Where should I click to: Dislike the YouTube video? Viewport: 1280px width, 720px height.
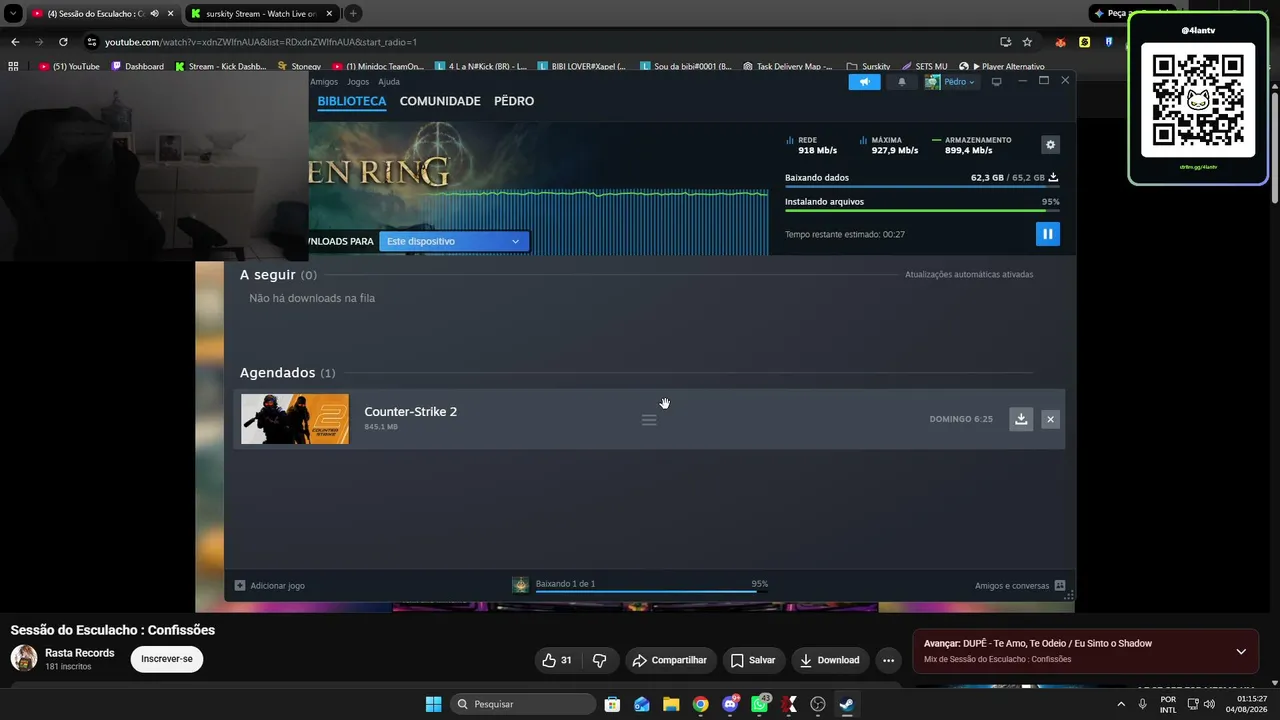coord(600,660)
